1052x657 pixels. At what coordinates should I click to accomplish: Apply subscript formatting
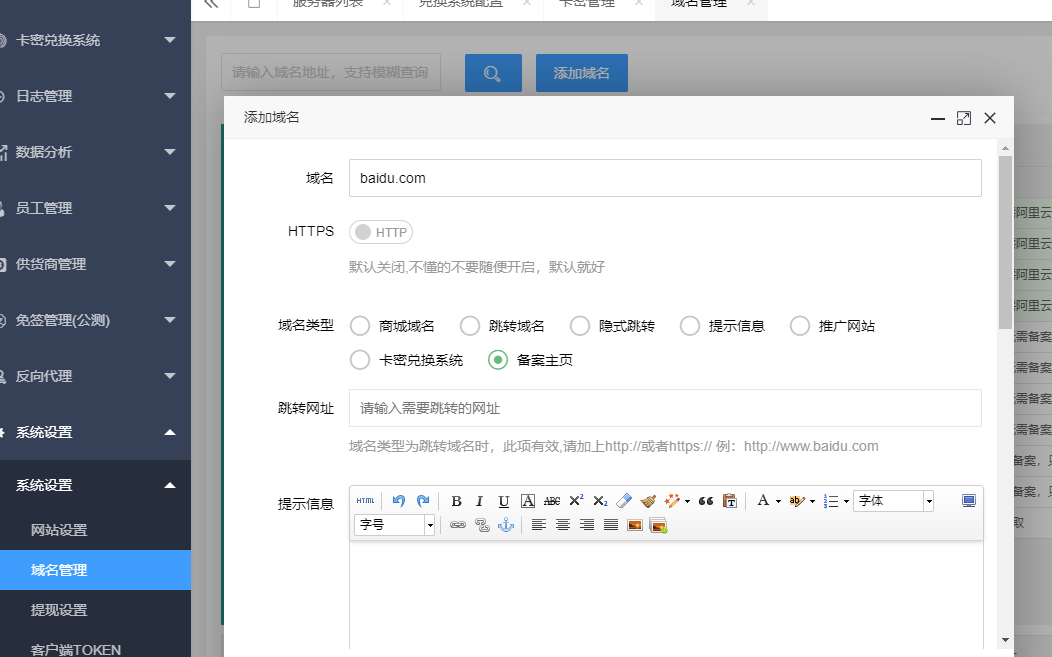click(x=600, y=501)
